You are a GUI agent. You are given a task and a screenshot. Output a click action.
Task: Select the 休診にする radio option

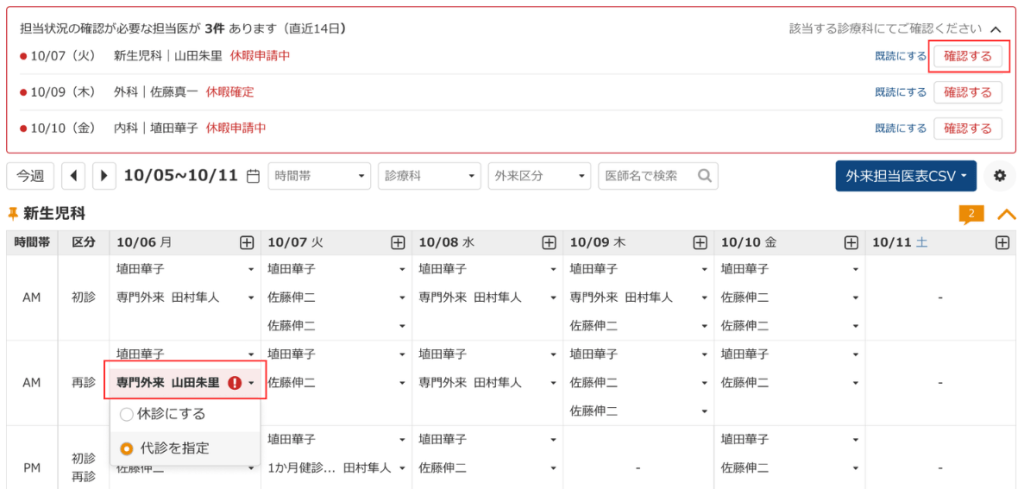[x=126, y=414]
